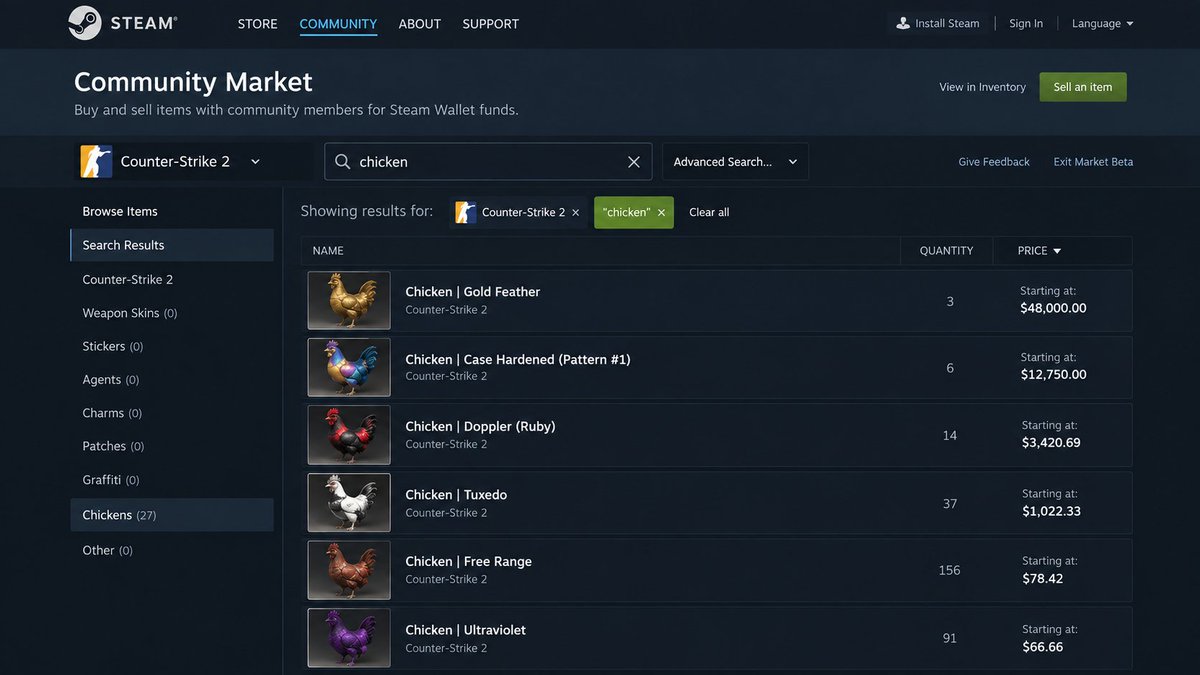The image size is (1200, 675).
Task: Open Chicken | Free Range listing title
Action: point(468,562)
